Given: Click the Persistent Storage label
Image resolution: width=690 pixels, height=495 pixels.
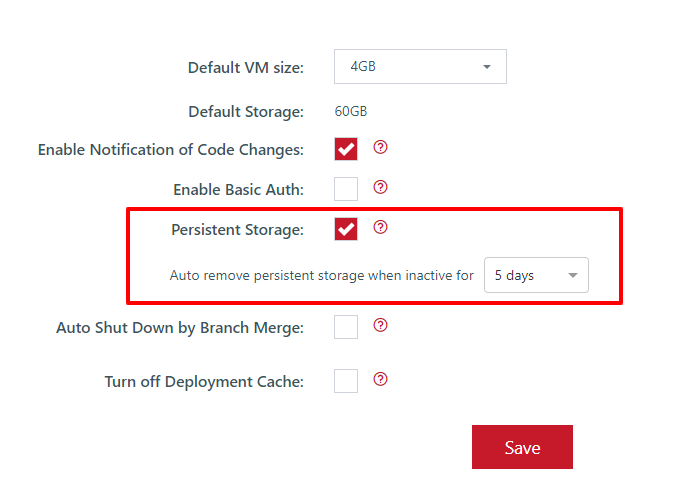Looking at the screenshot, I should click(x=238, y=230).
